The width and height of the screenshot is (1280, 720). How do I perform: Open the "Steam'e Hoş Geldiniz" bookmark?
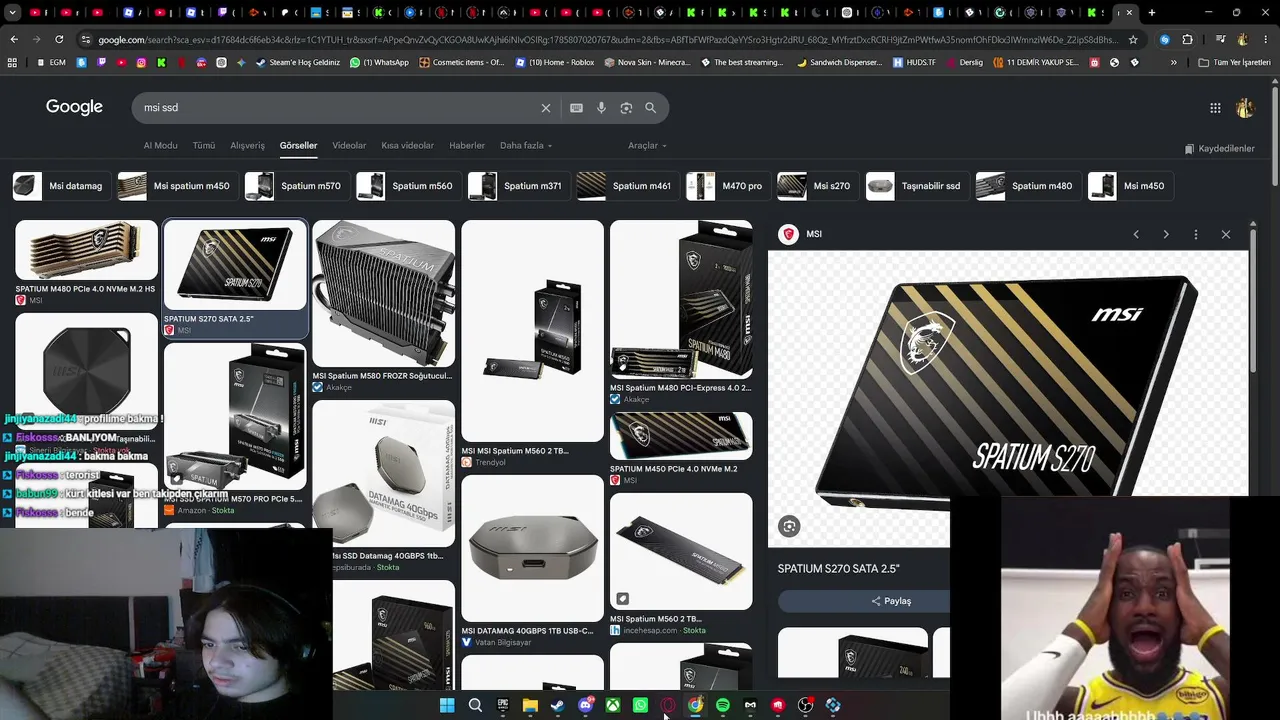click(x=297, y=62)
